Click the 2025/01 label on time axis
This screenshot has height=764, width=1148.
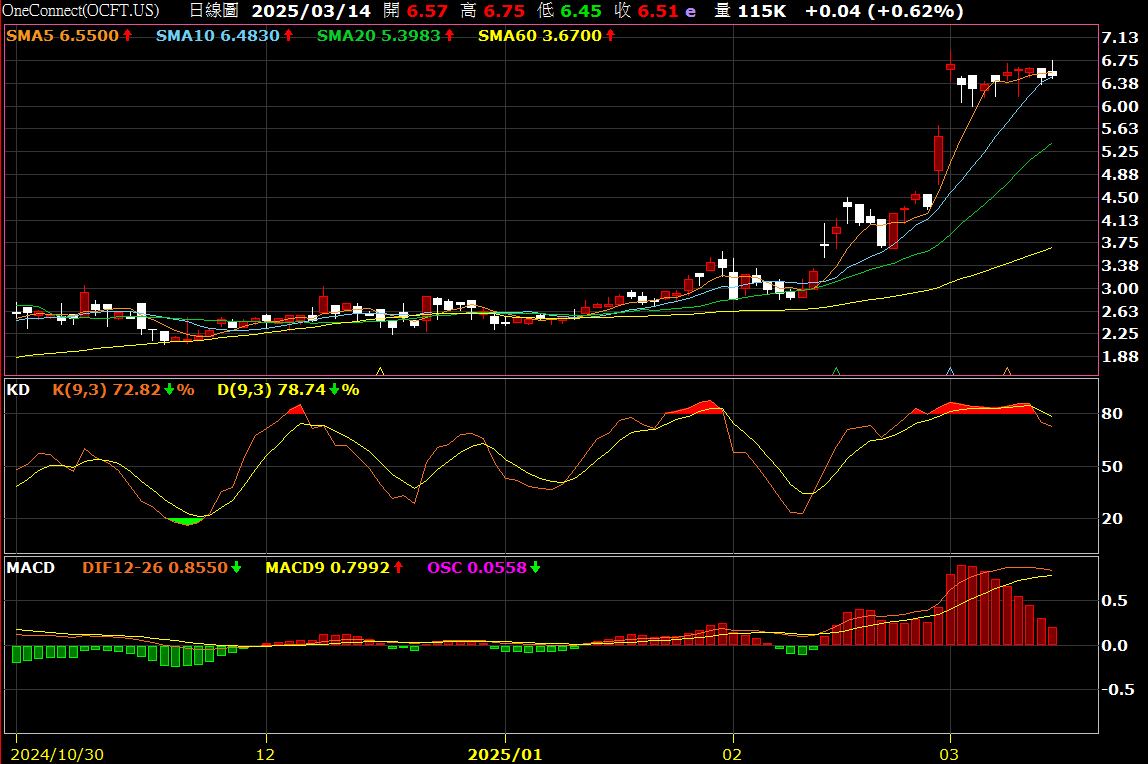506,753
